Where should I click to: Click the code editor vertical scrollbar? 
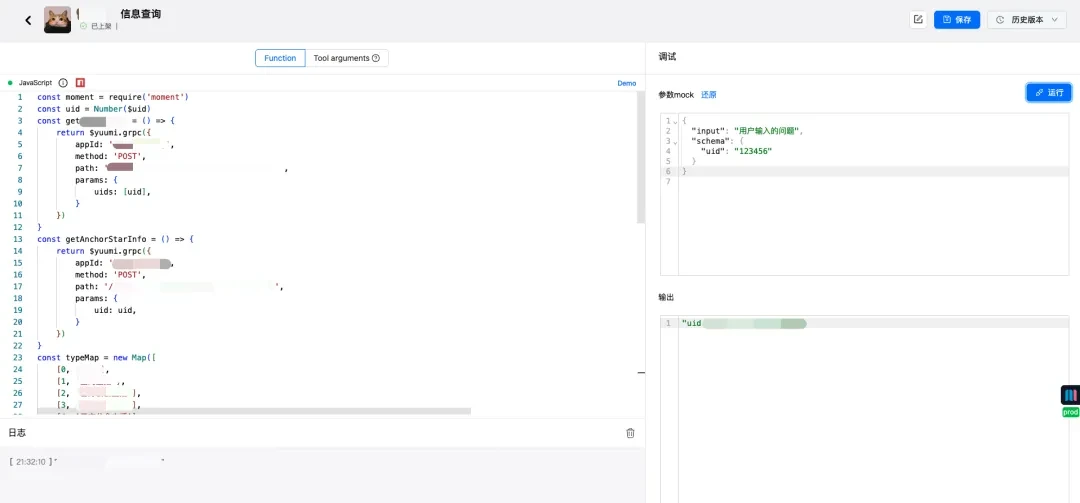(641, 158)
